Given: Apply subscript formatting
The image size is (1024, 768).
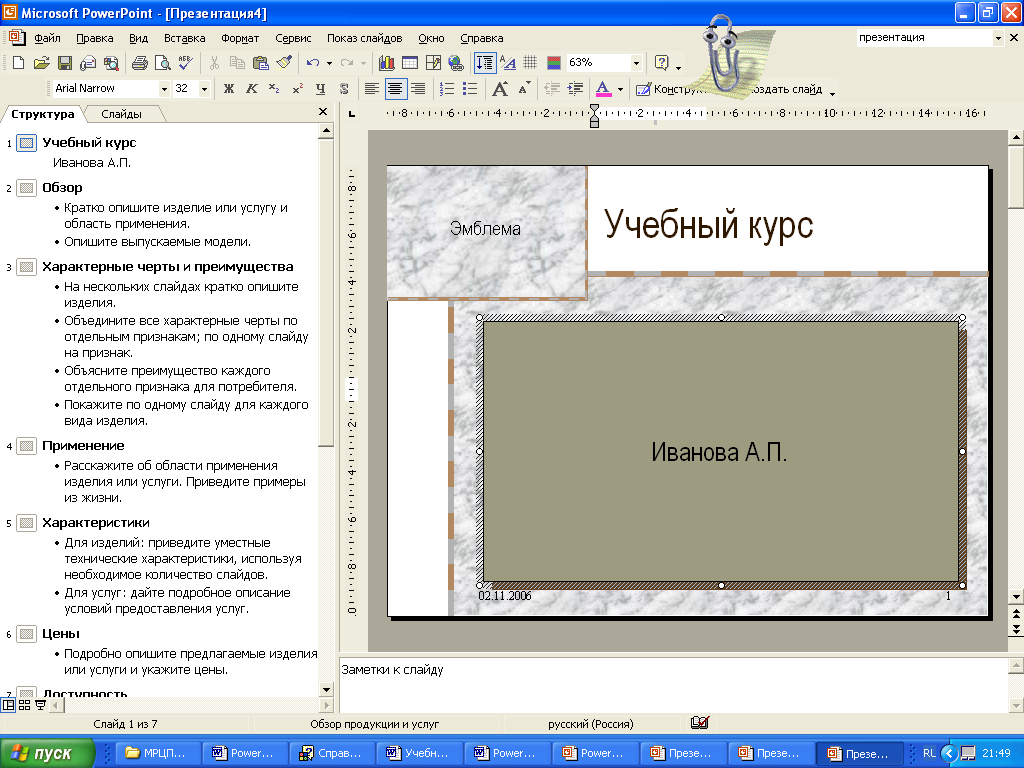Looking at the screenshot, I should tap(274, 89).
